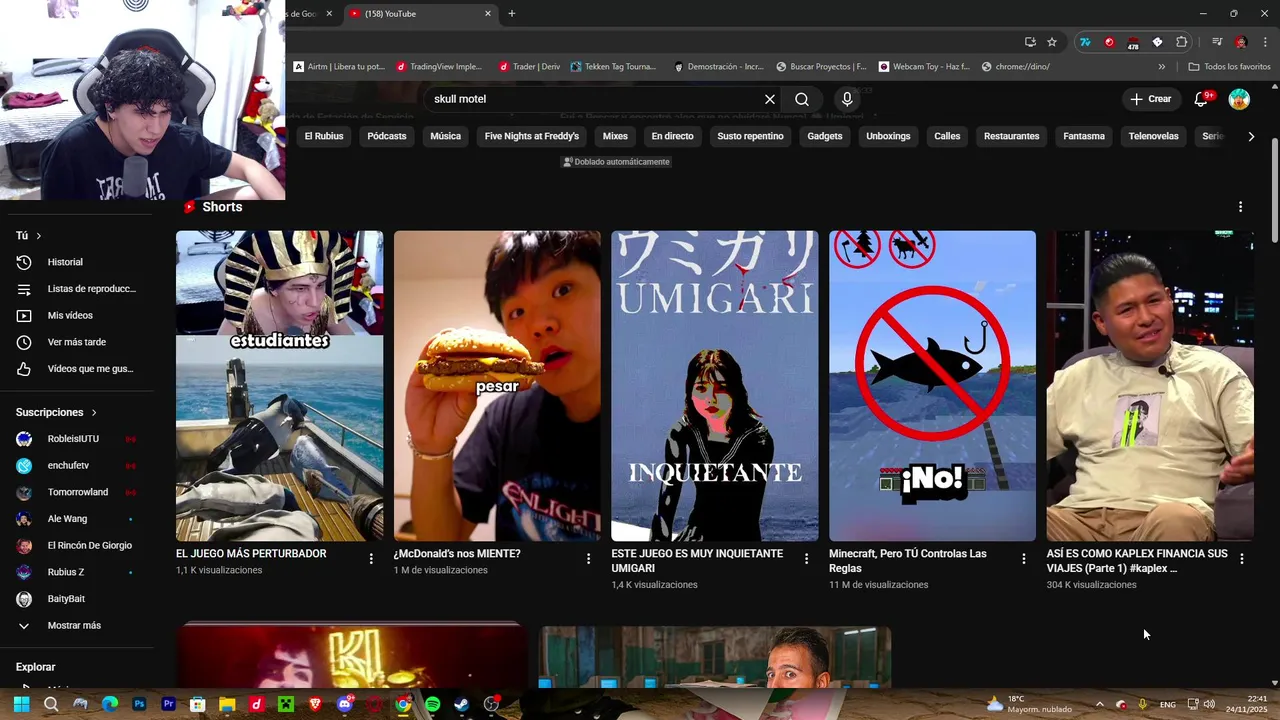Image resolution: width=1280 pixels, height=720 pixels.
Task: Select the Telenovelas chip
Action: tap(1154, 136)
